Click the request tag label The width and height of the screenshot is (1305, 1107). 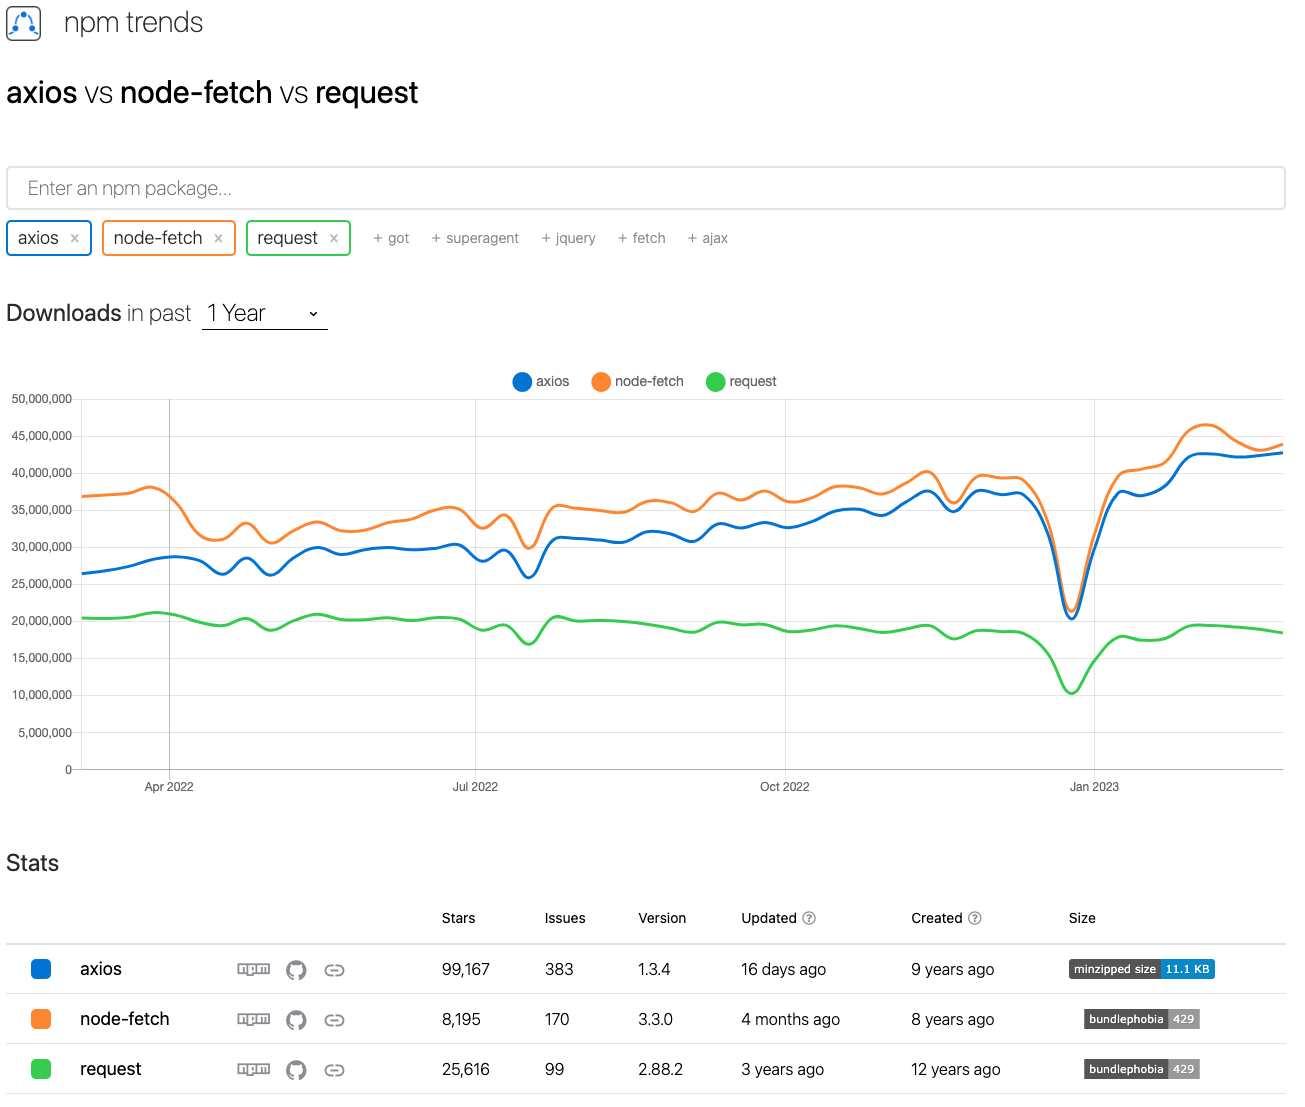click(287, 238)
